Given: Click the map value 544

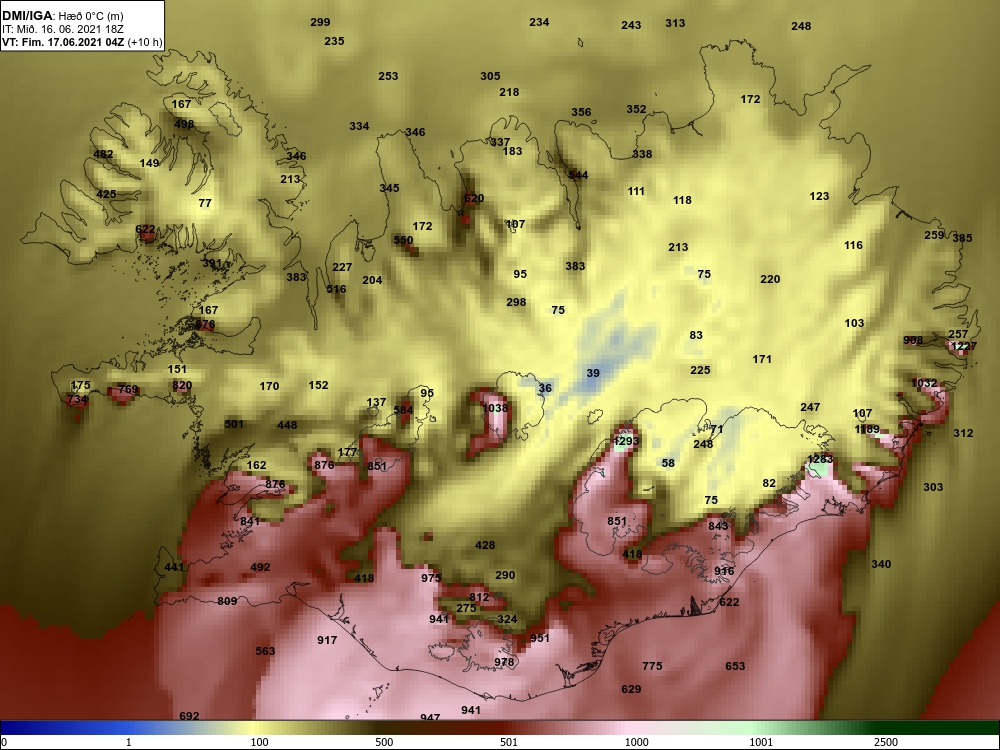Looking at the screenshot, I should coord(578,175).
